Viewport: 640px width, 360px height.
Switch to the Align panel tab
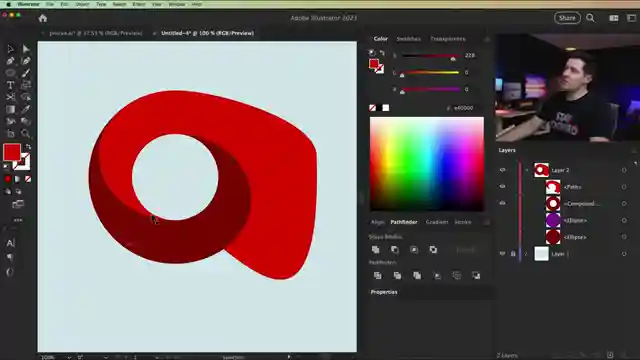tap(377, 222)
